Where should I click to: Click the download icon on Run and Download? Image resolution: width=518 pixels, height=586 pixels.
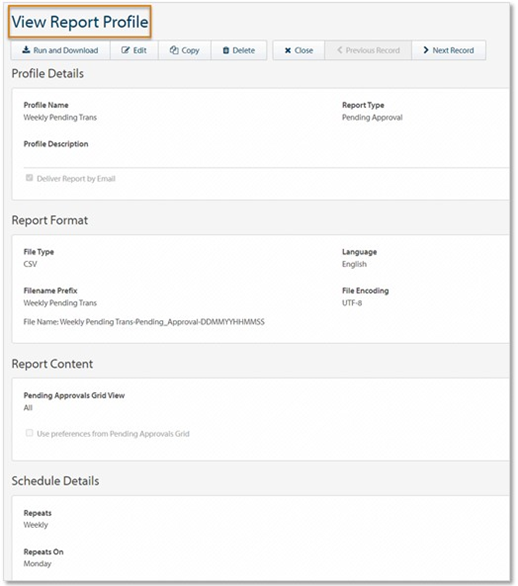pyautogui.click(x=26, y=50)
